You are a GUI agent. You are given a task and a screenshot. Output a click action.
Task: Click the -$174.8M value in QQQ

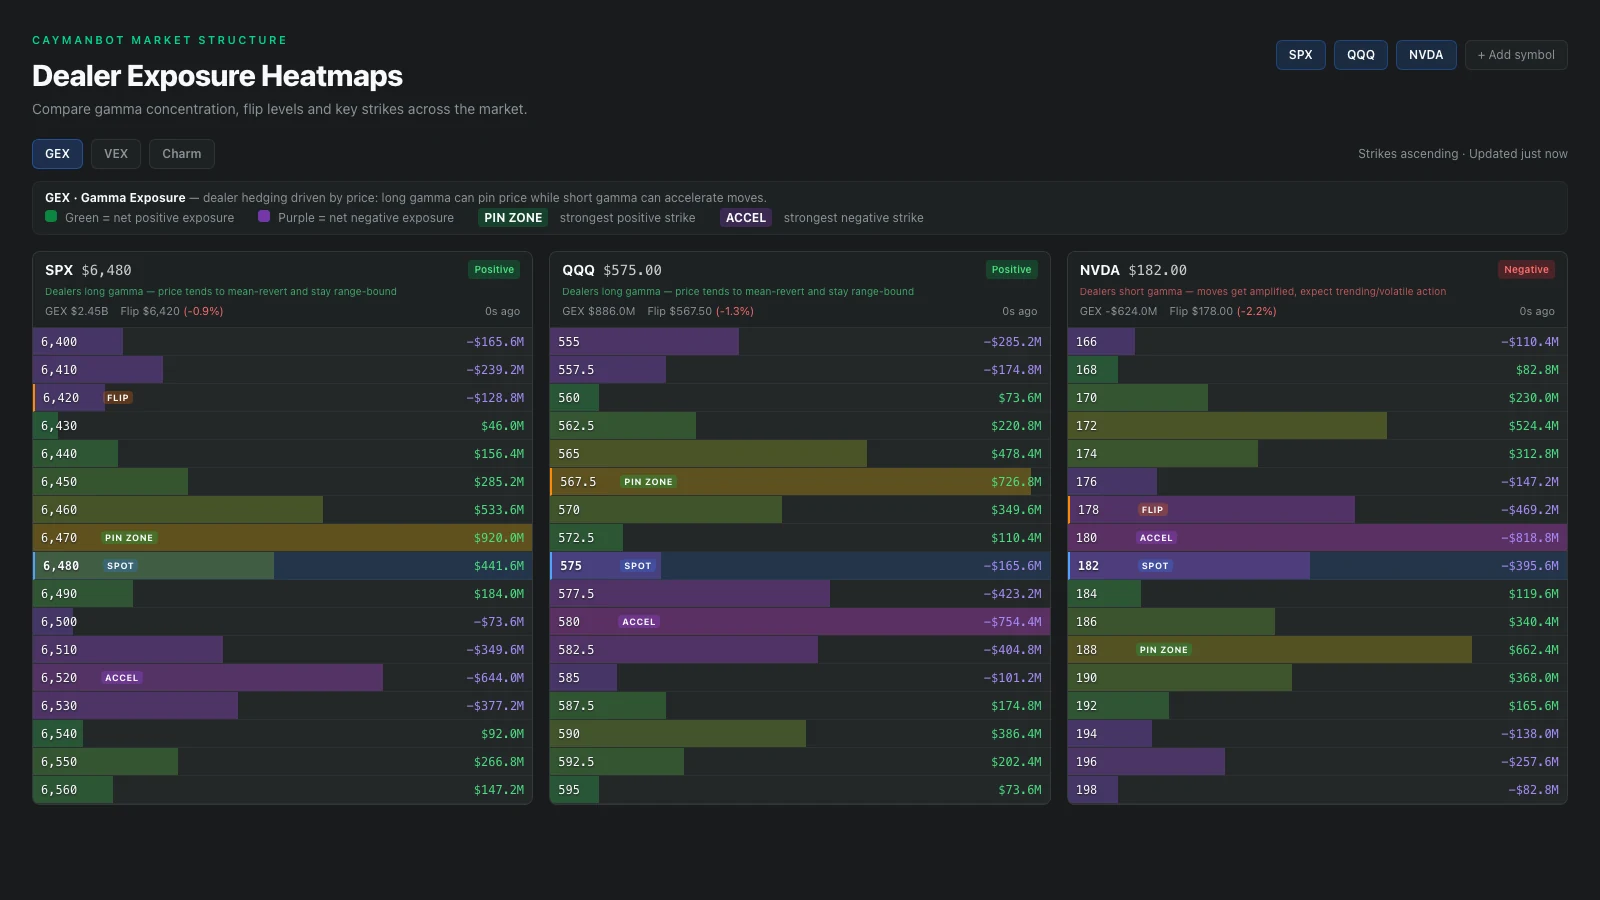click(1012, 370)
